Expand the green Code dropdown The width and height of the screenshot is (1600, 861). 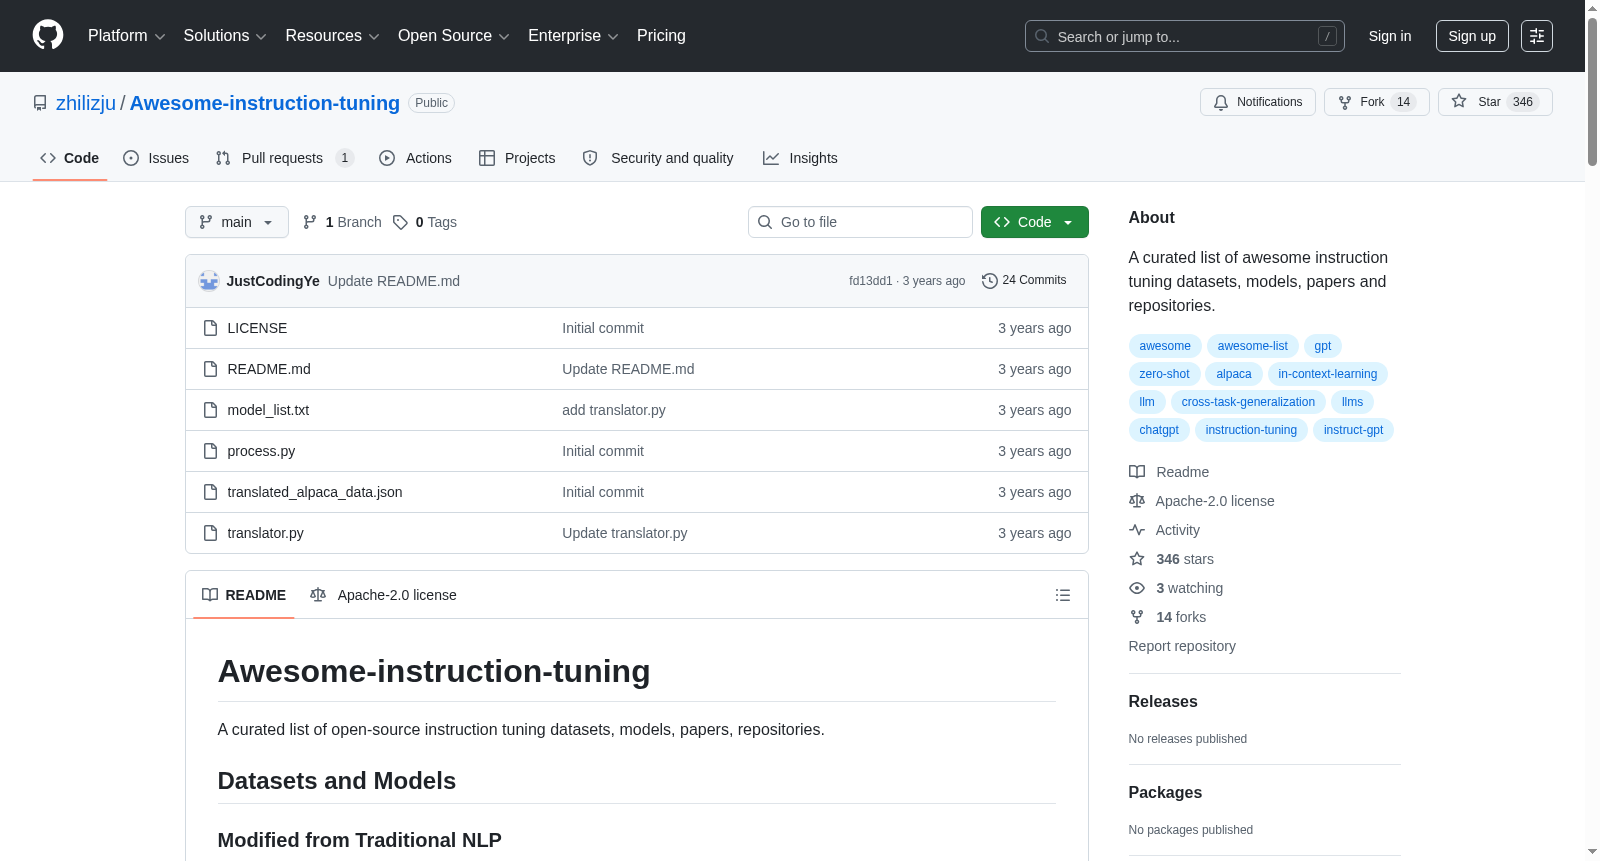point(1034,222)
